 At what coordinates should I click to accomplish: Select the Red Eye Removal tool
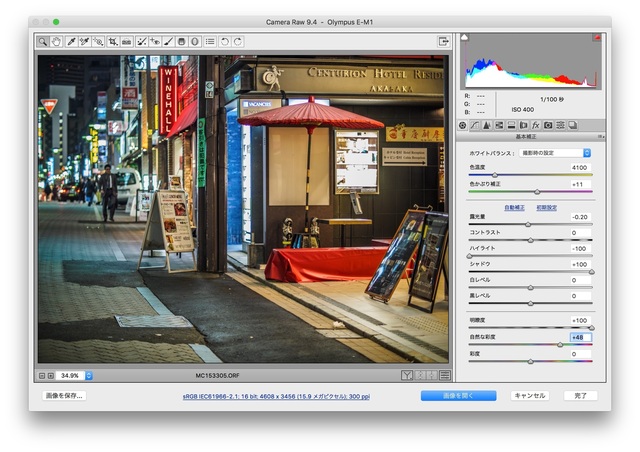point(155,41)
